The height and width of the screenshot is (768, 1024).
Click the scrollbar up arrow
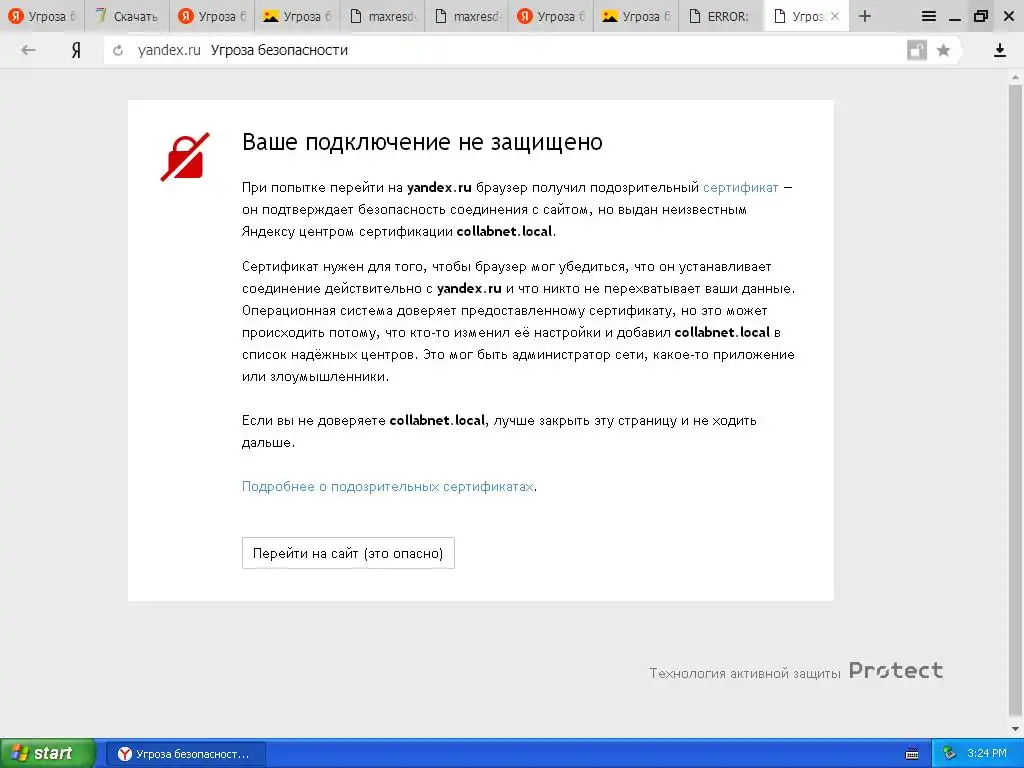pyautogui.click(x=1016, y=77)
